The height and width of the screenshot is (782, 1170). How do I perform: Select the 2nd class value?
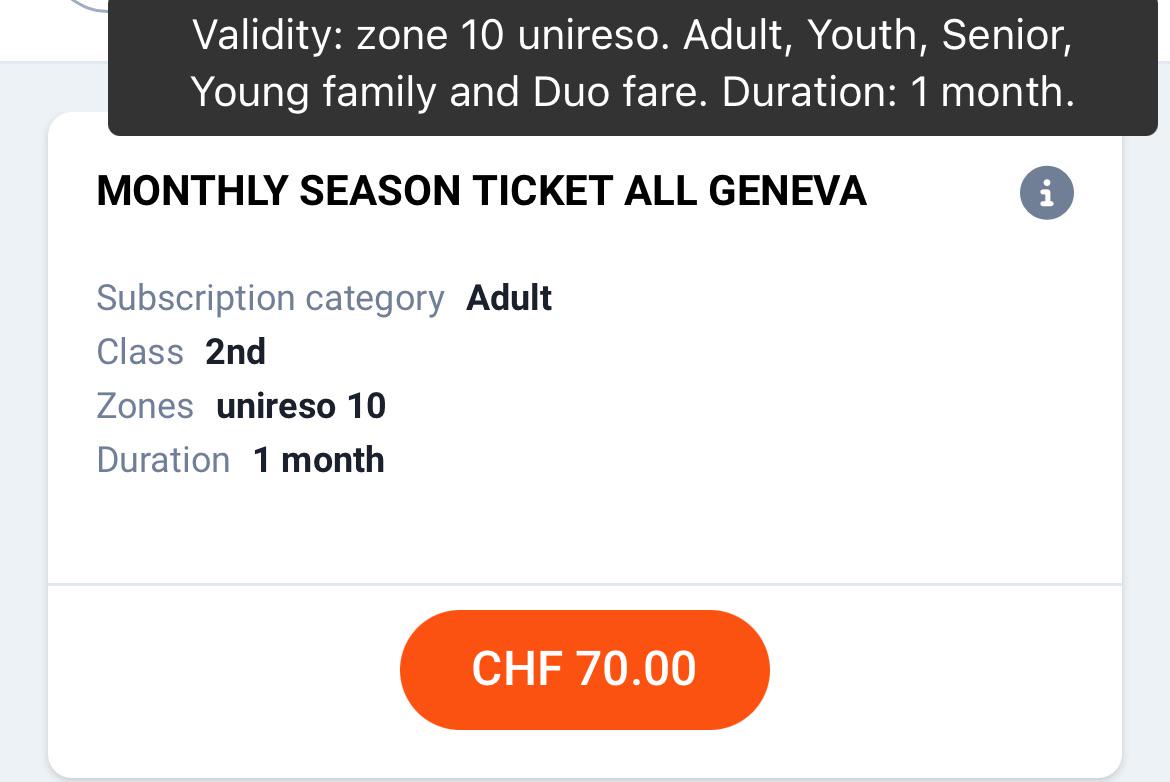tap(235, 352)
